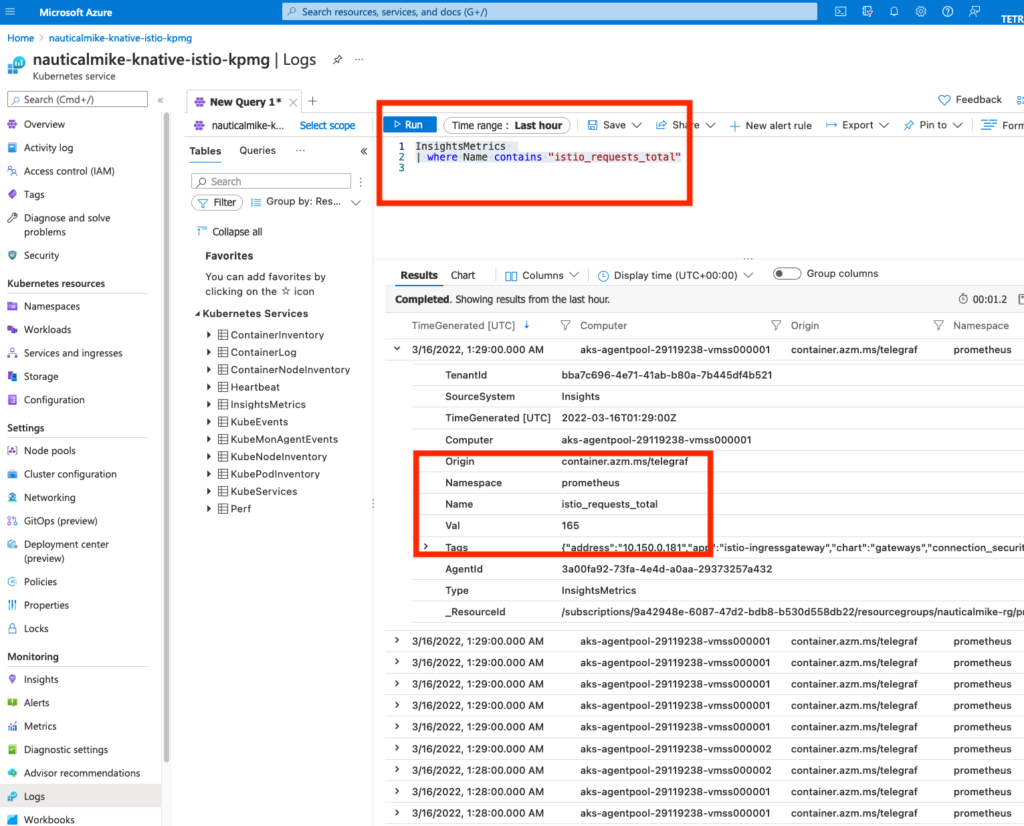Open the notifications bell icon

(x=894, y=12)
